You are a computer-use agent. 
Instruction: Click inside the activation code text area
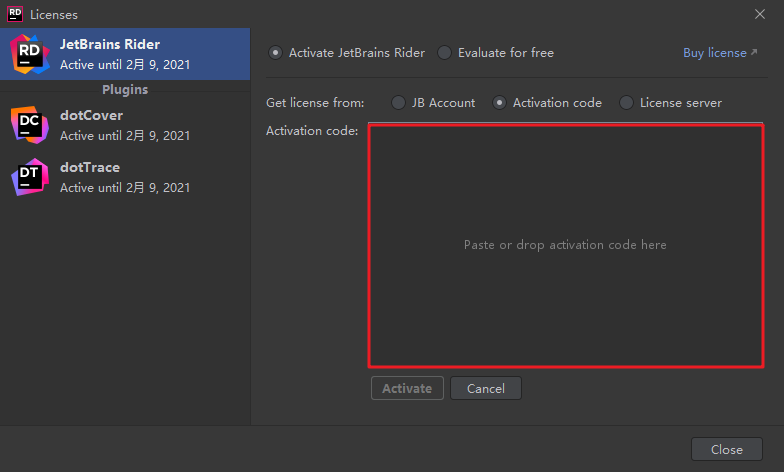coord(566,246)
